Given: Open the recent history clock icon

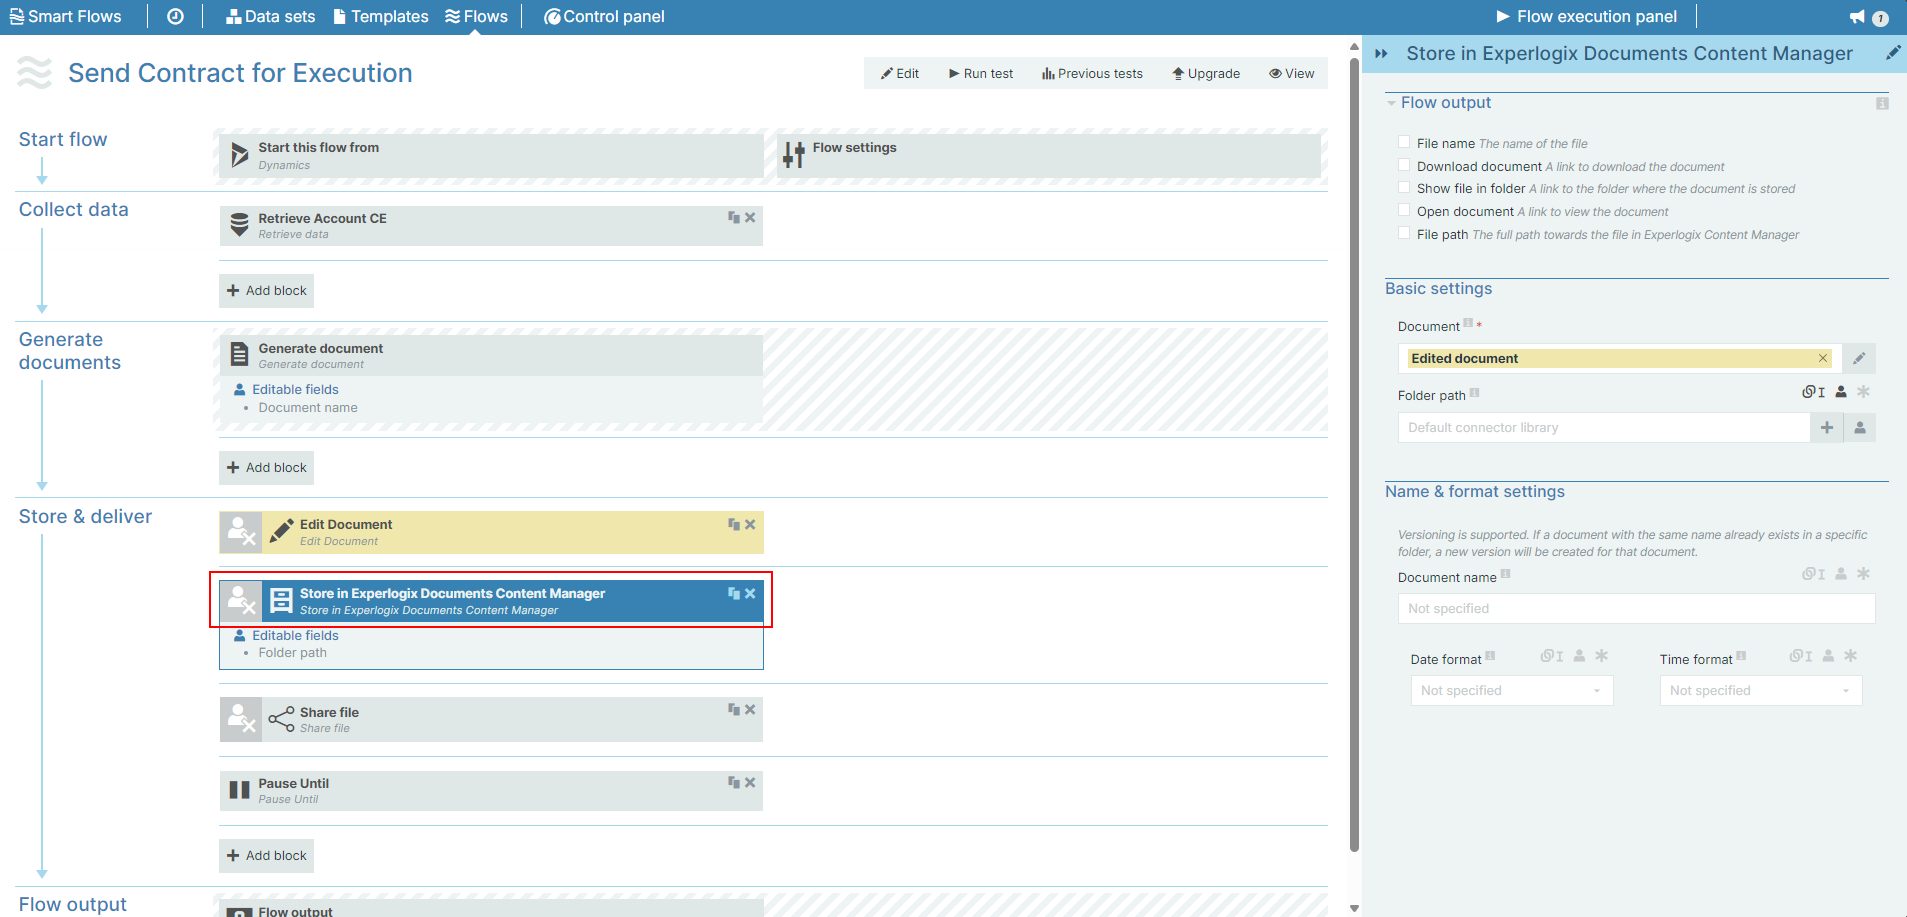Looking at the screenshot, I should [x=175, y=16].
